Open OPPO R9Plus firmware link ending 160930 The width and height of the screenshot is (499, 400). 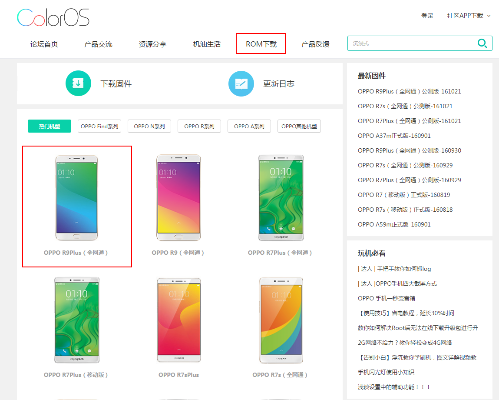point(409,150)
